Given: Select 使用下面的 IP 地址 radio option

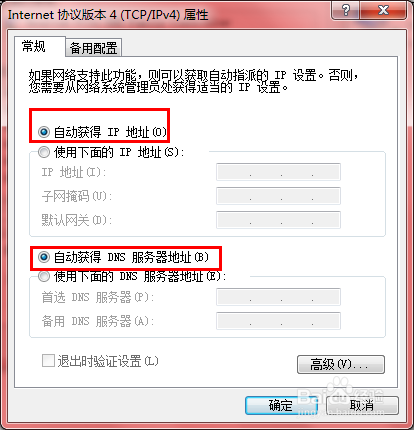Looking at the screenshot, I should [x=44, y=152].
